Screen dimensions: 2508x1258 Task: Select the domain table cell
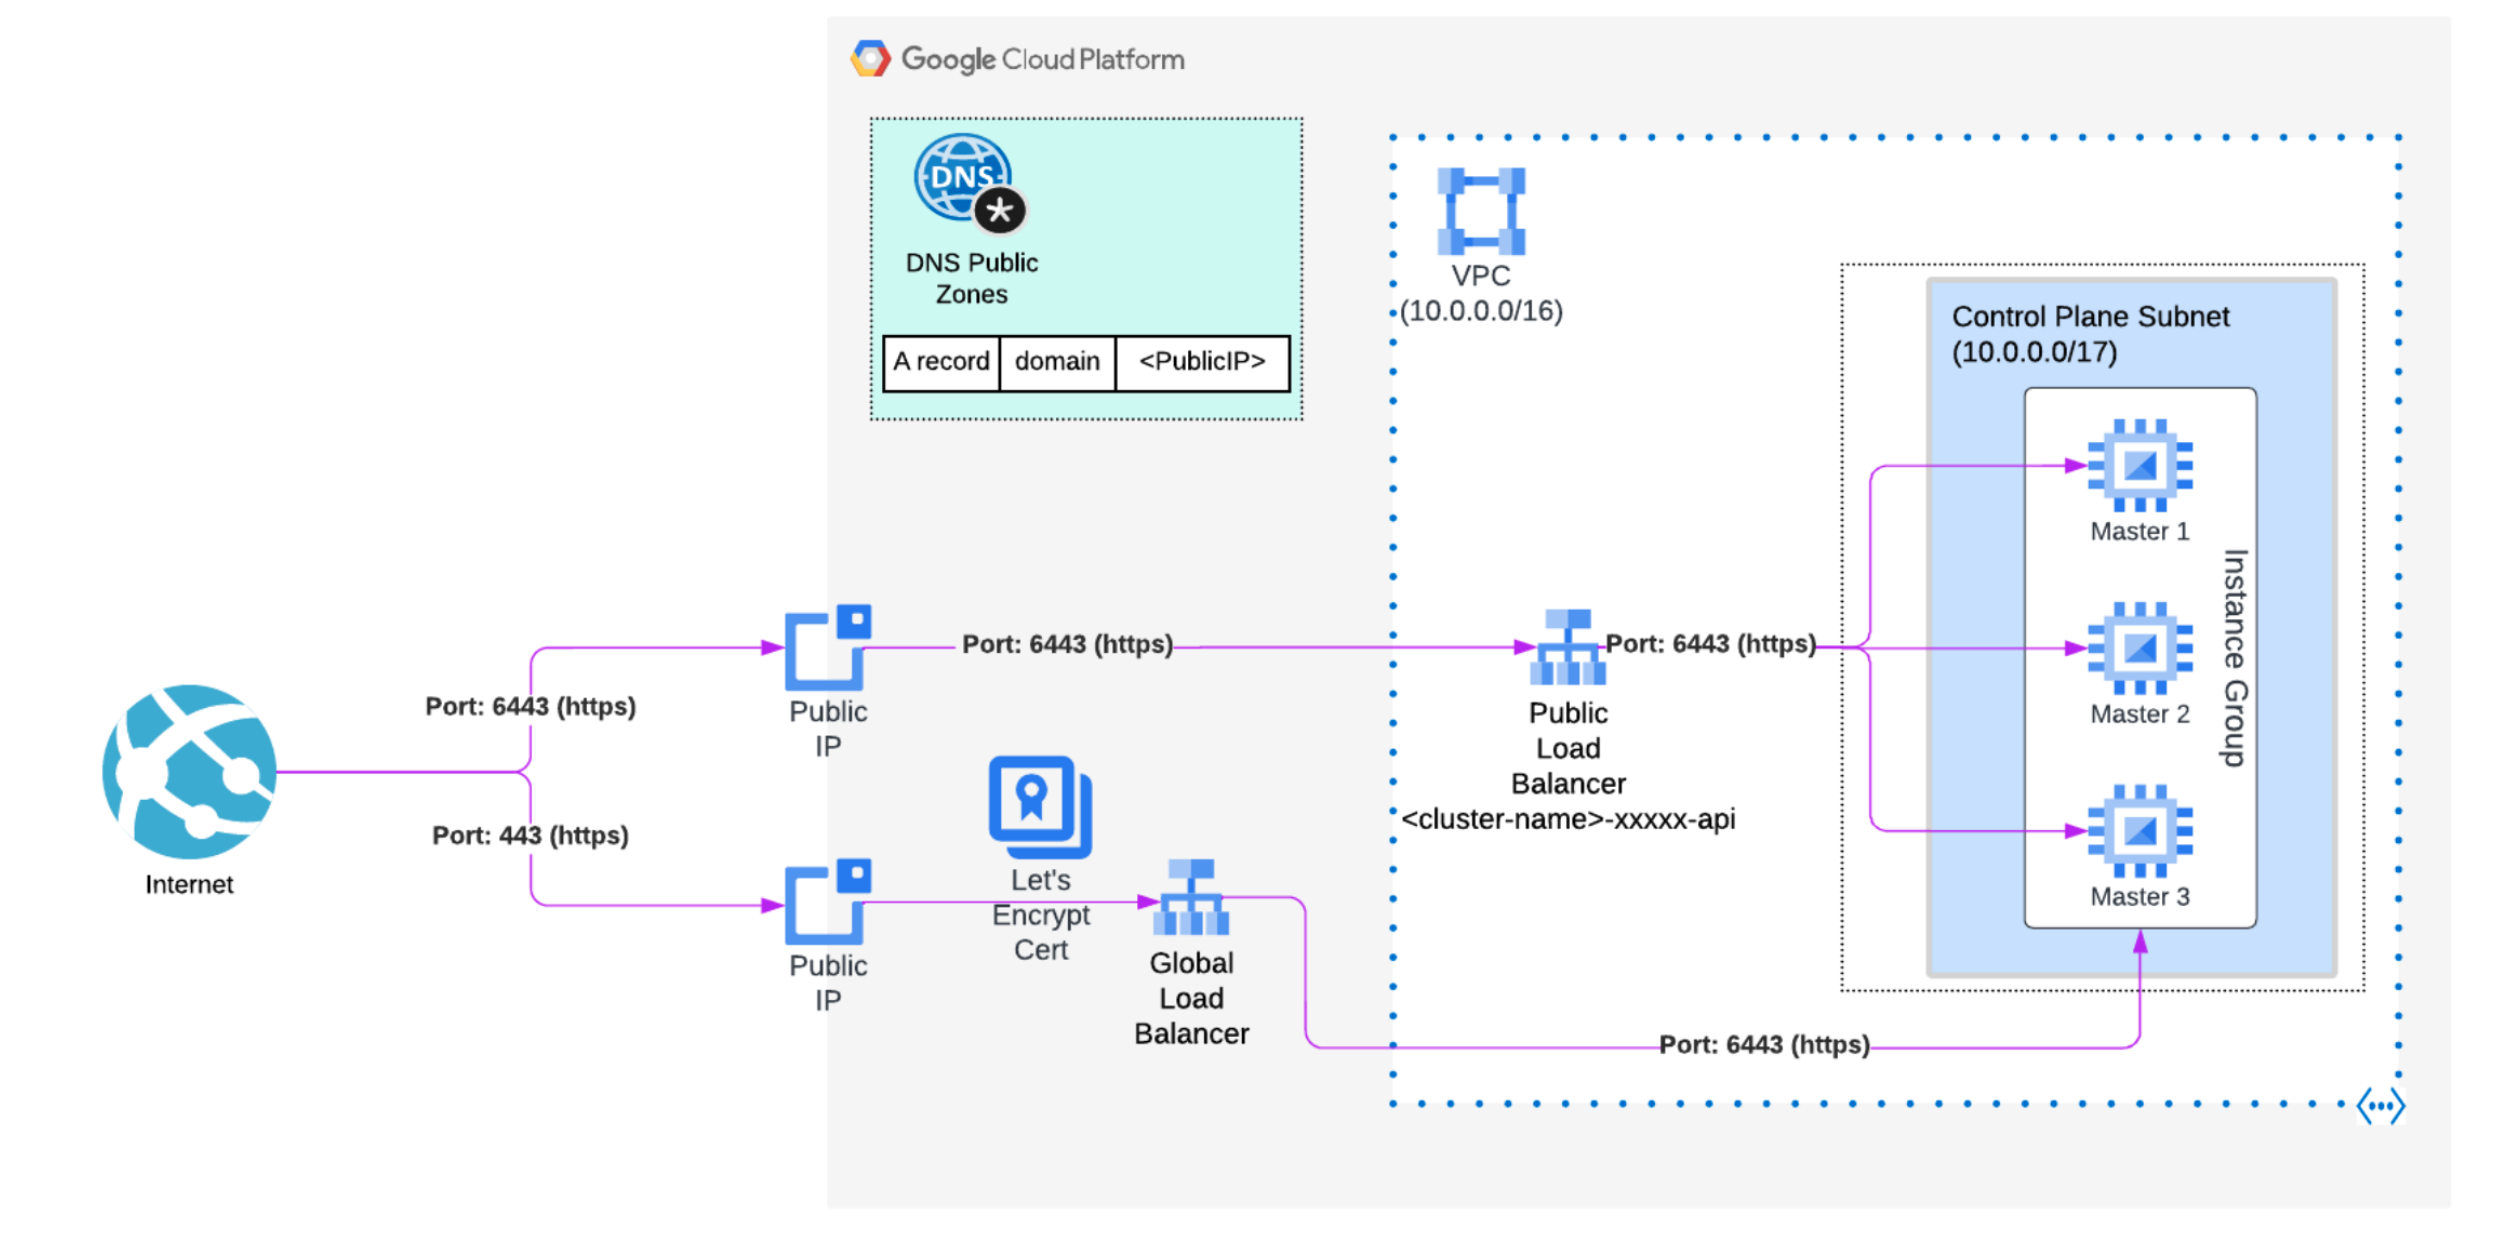click(1056, 362)
